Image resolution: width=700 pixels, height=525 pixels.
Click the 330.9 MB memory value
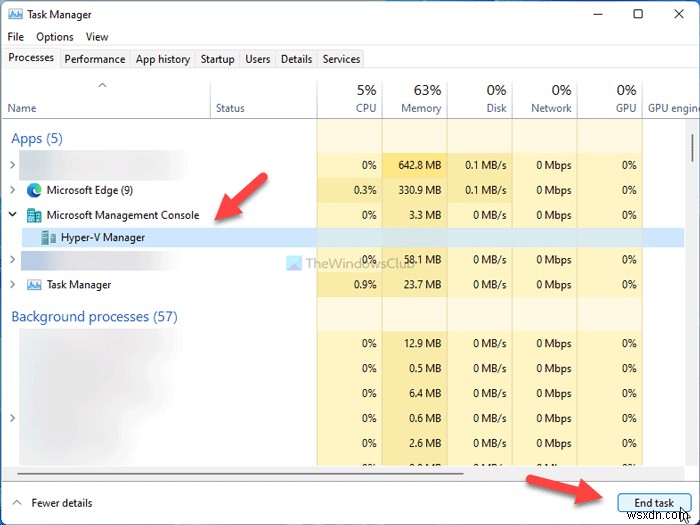coord(420,190)
